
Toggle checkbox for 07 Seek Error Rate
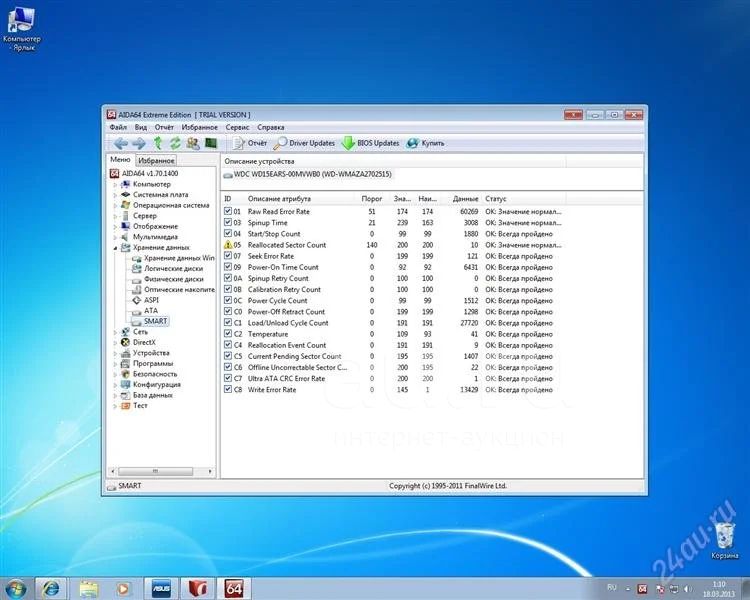[228, 256]
